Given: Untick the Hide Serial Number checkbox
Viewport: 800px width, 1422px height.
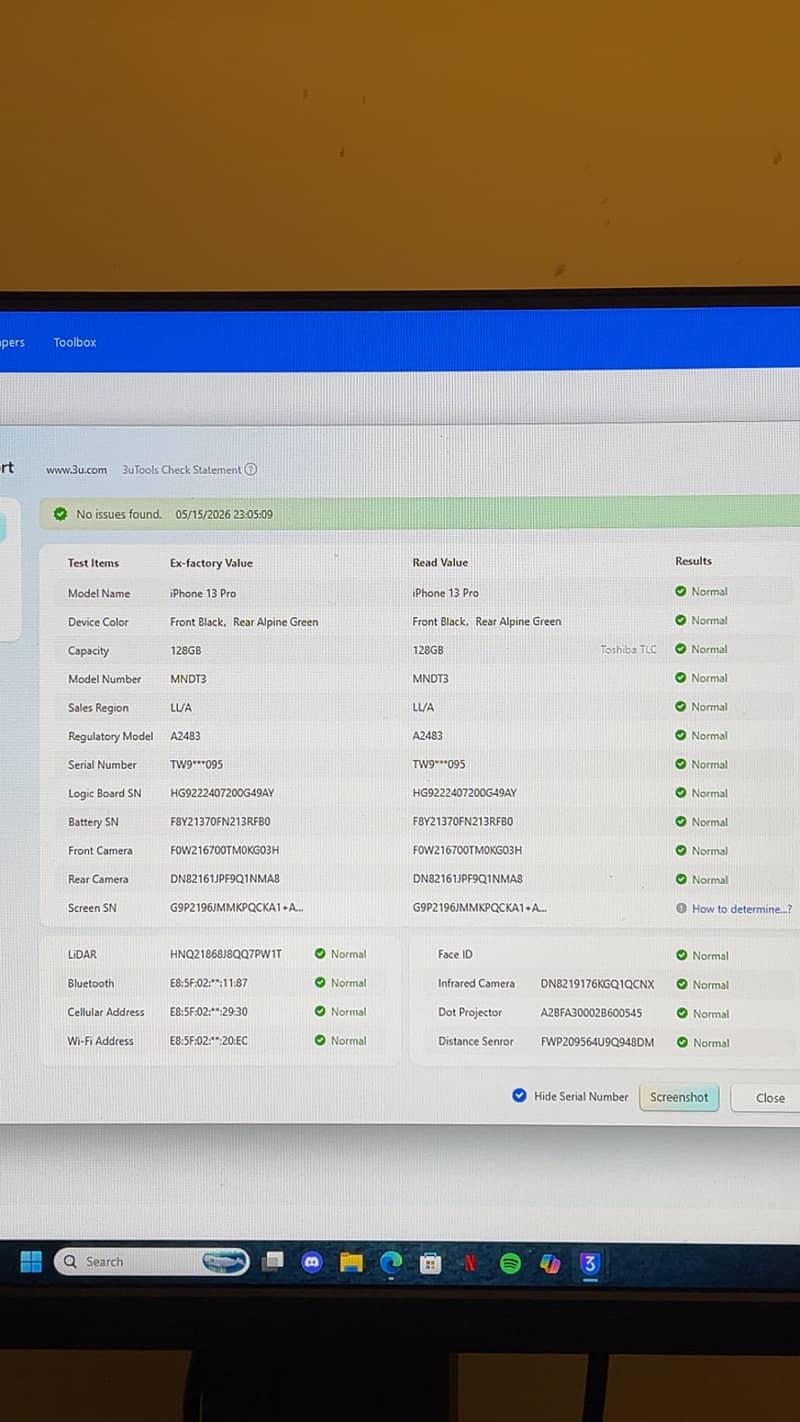Looking at the screenshot, I should point(519,1096).
